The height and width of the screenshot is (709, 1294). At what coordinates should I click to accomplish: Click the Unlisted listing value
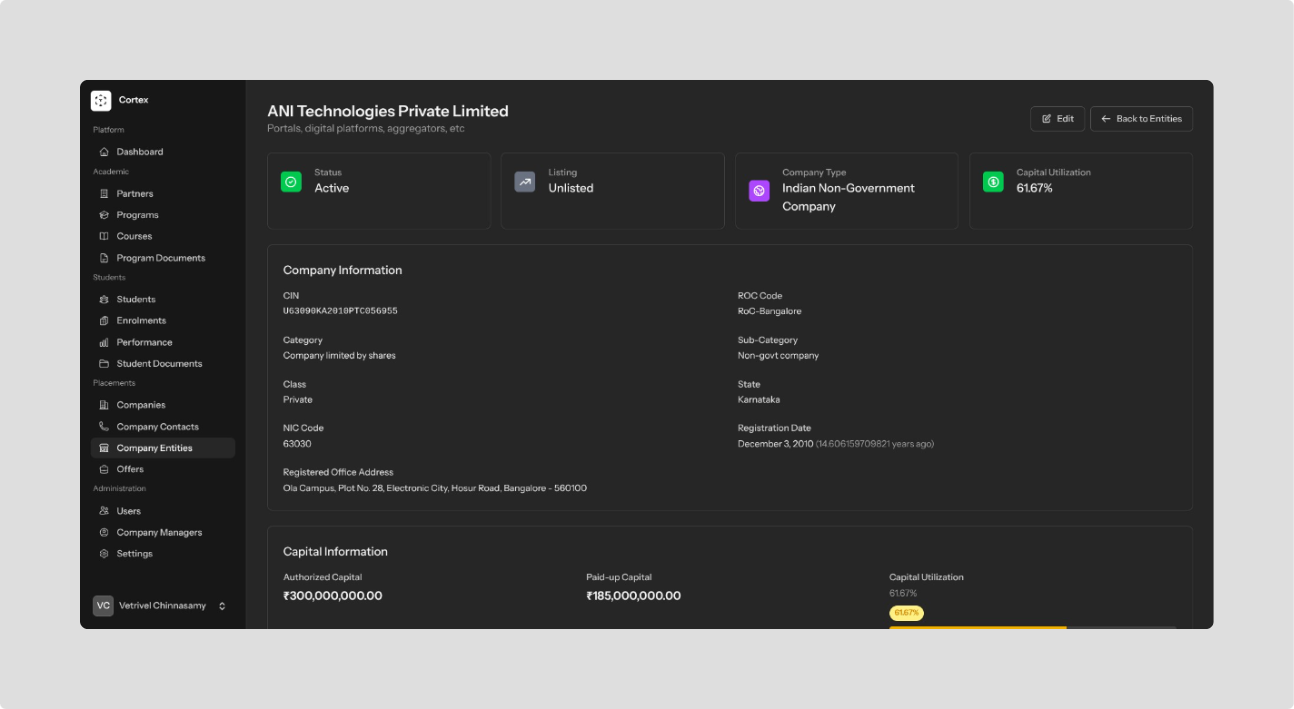(571, 188)
